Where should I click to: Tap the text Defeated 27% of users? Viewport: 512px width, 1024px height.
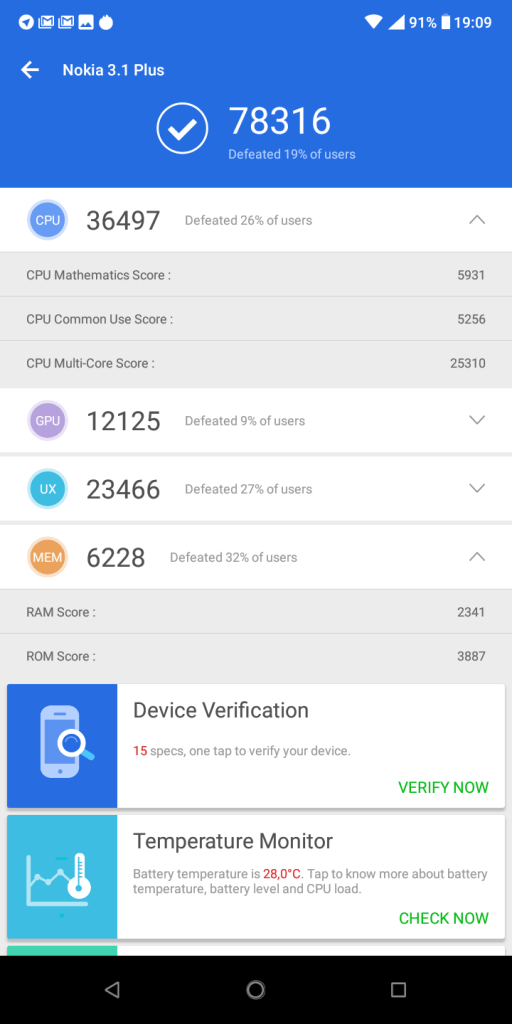point(248,489)
